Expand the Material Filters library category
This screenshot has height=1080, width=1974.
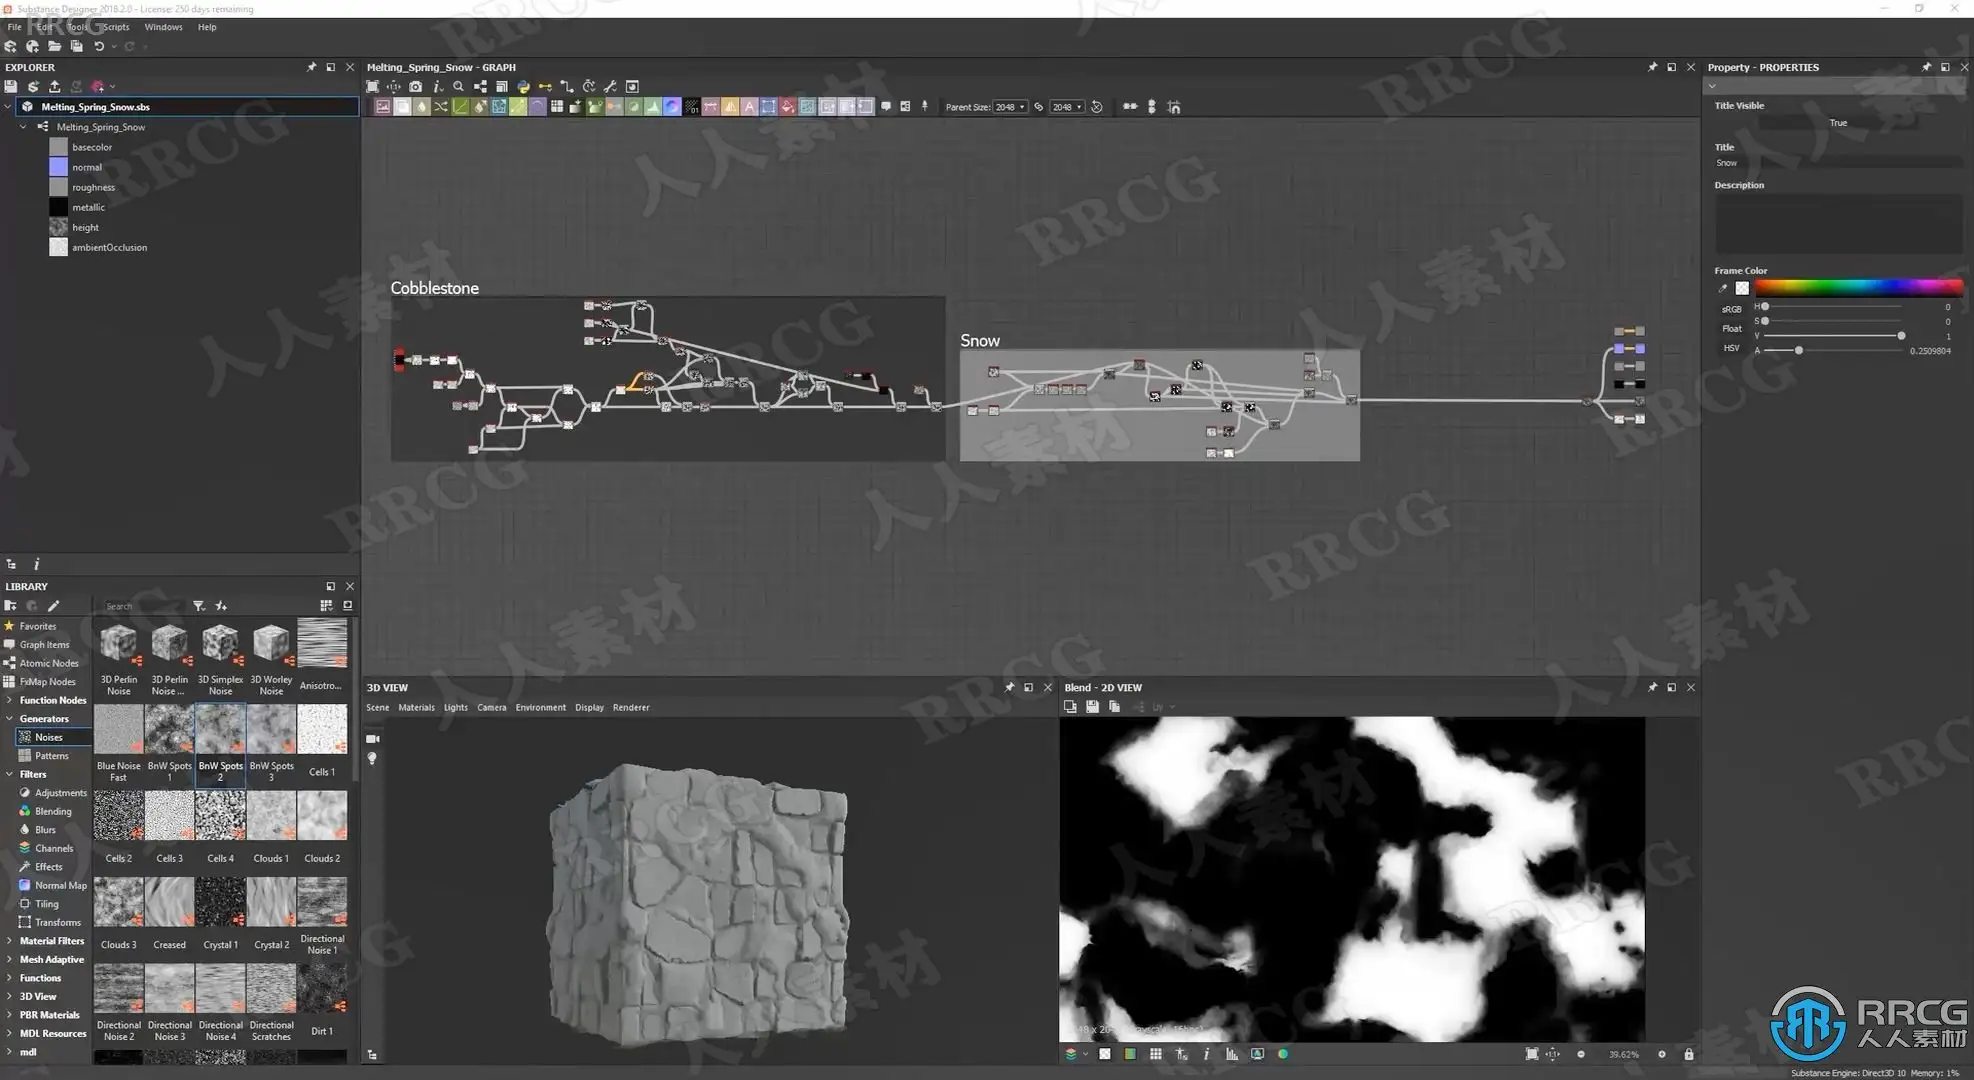tap(9, 941)
